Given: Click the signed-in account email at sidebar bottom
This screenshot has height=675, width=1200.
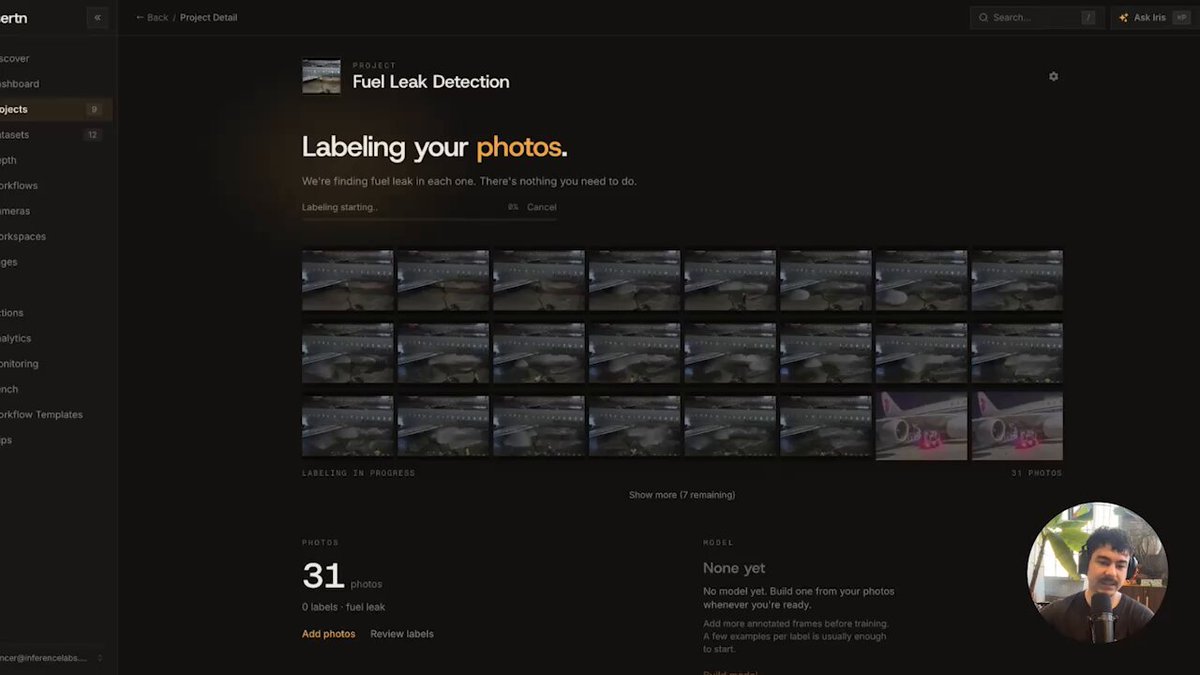Looking at the screenshot, I should pos(44,658).
